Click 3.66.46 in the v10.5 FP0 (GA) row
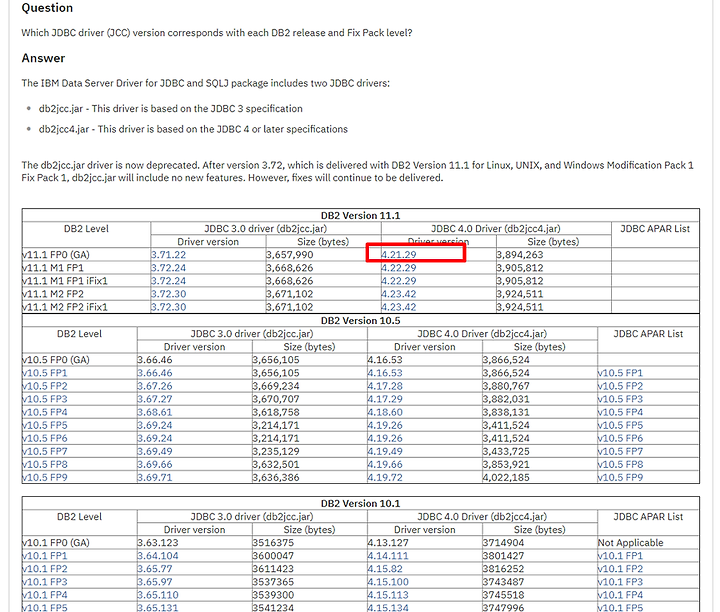The image size is (720, 612). tap(155, 360)
